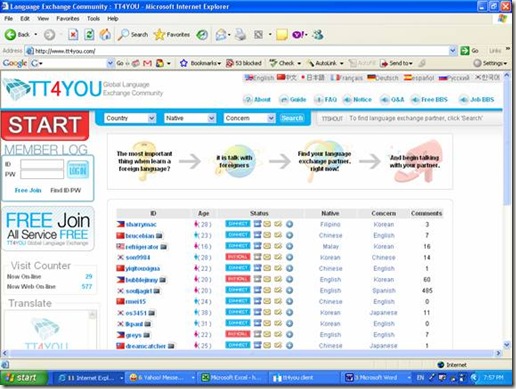This screenshot has height=389, width=516.
Task: Click the round info icon for os3451
Action: point(289,313)
